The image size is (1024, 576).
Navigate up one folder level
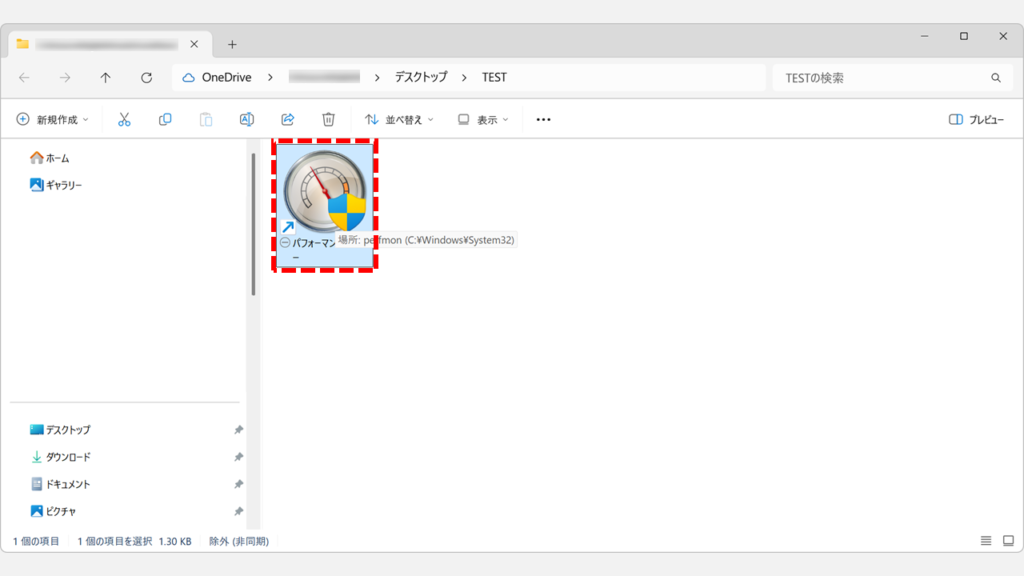point(105,76)
